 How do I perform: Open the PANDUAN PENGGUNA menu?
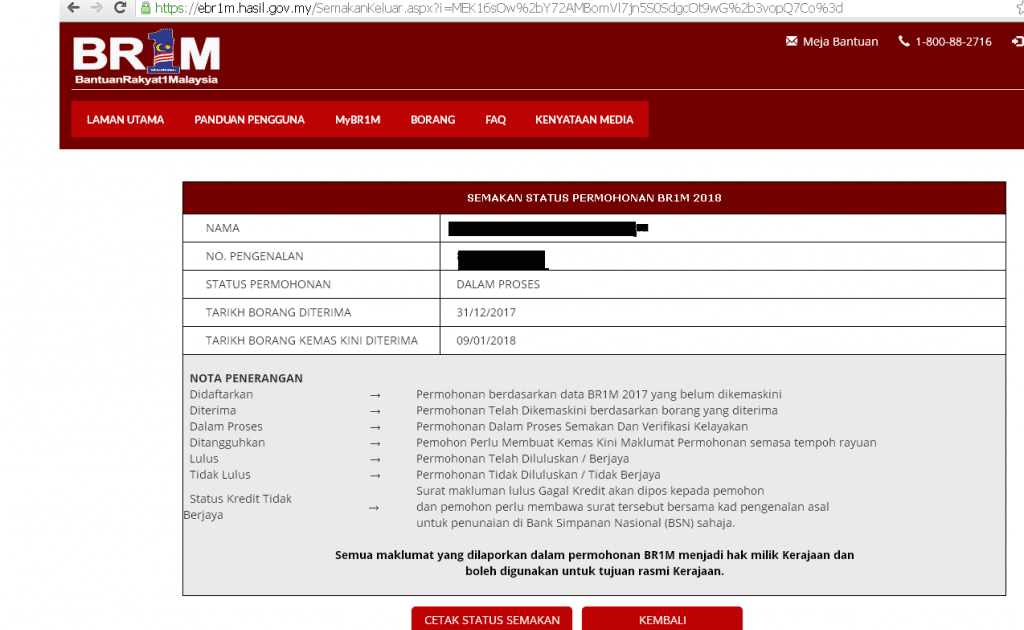pos(249,119)
